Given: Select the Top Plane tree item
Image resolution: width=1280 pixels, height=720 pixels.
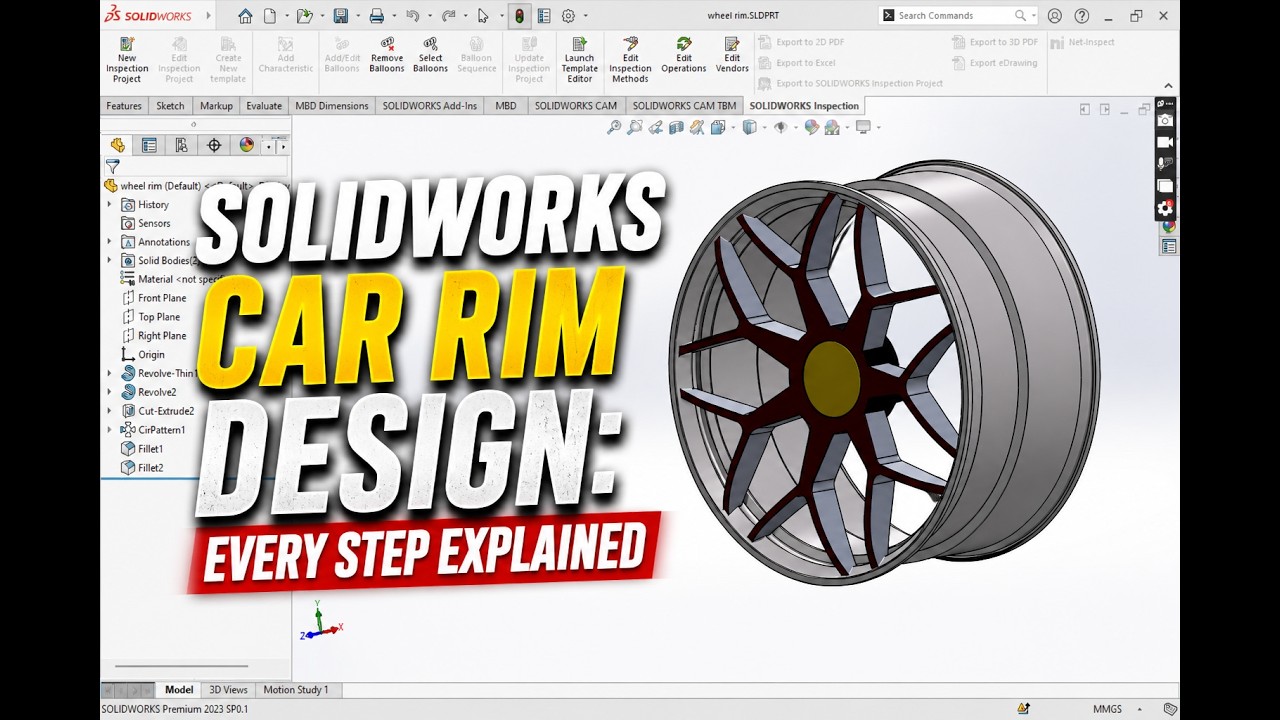Looking at the screenshot, I should 150,317.
